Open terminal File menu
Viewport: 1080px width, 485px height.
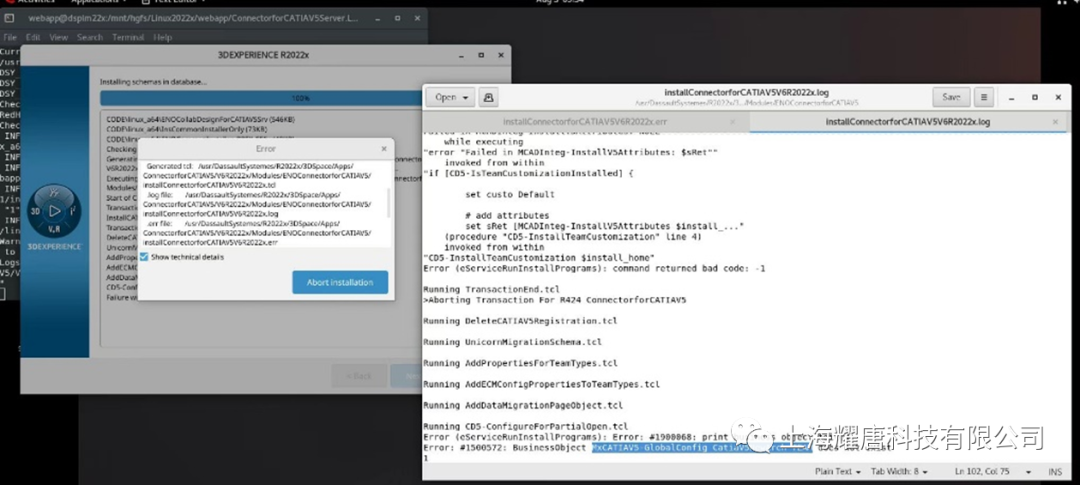click(x=10, y=37)
